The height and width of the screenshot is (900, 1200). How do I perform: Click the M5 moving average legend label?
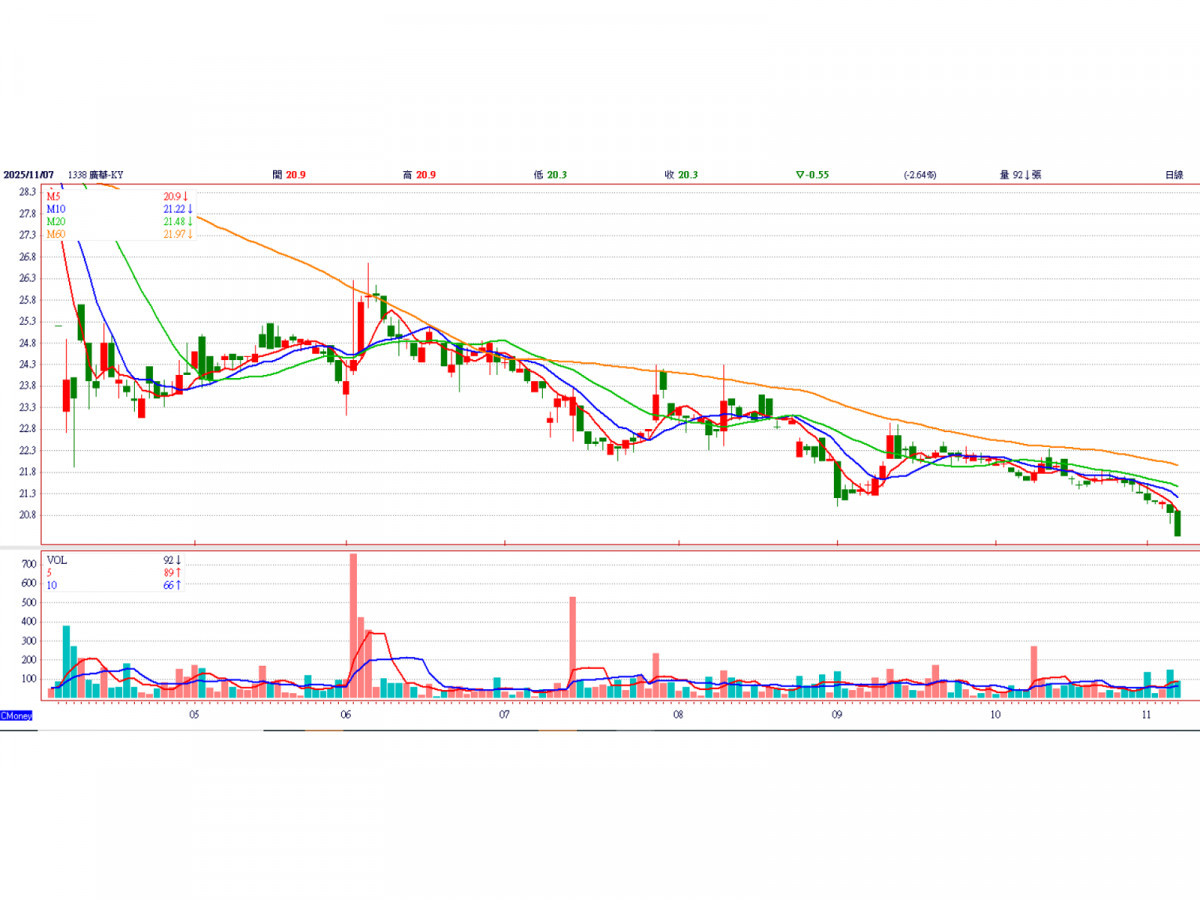pyautogui.click(x=54, y=197)
